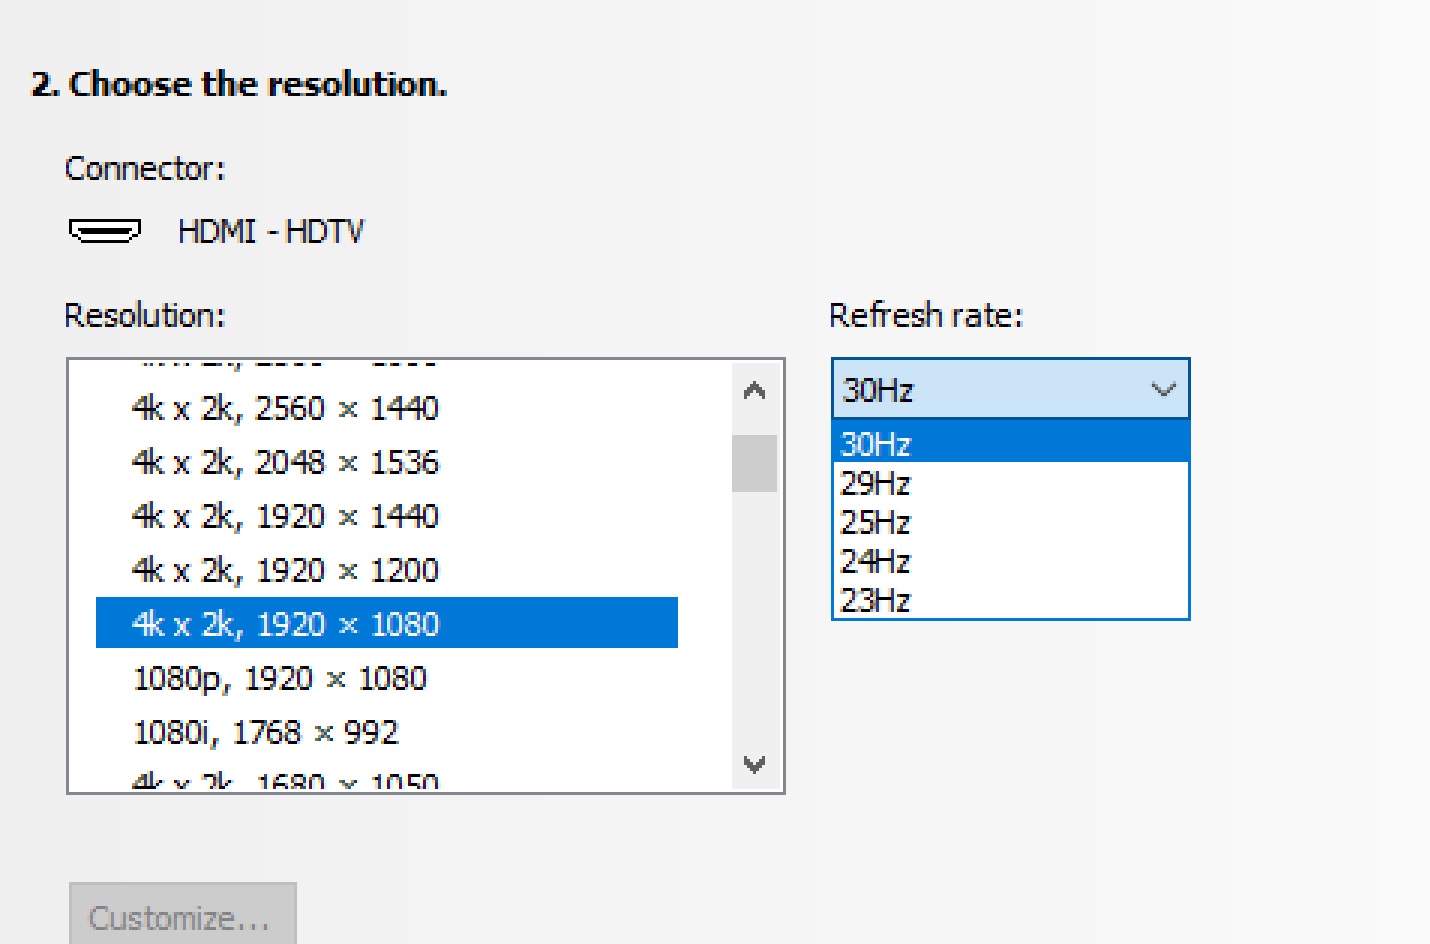1430x944 pixels.
Task: Open the Refresh rate dropdown arrow
Action: coord(1163,389)
